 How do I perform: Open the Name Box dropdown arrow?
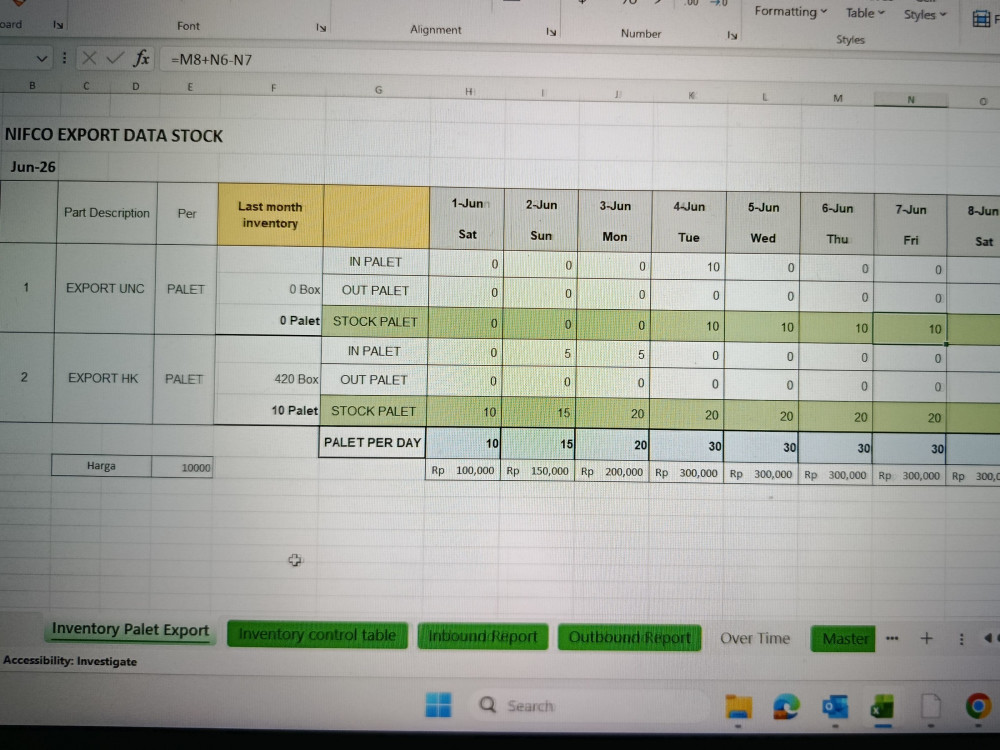coord(41,59)
